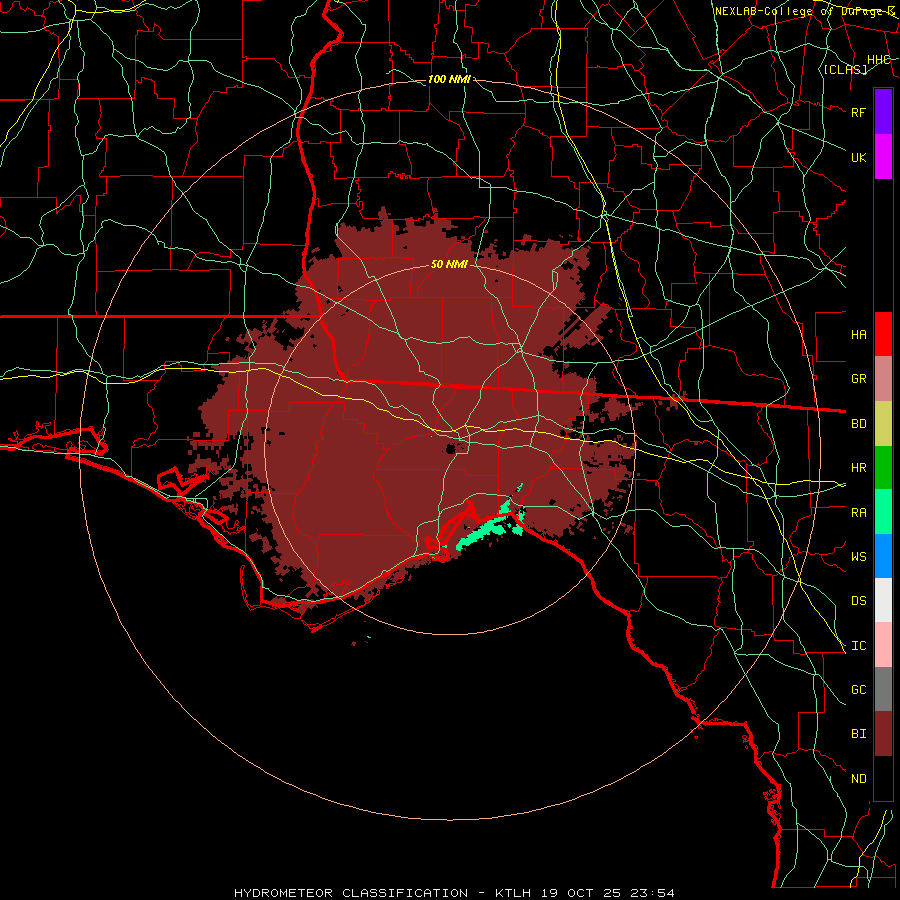Click the brown BI legend swatch
This screenshot has width=900, height=900.
point(883,734)
